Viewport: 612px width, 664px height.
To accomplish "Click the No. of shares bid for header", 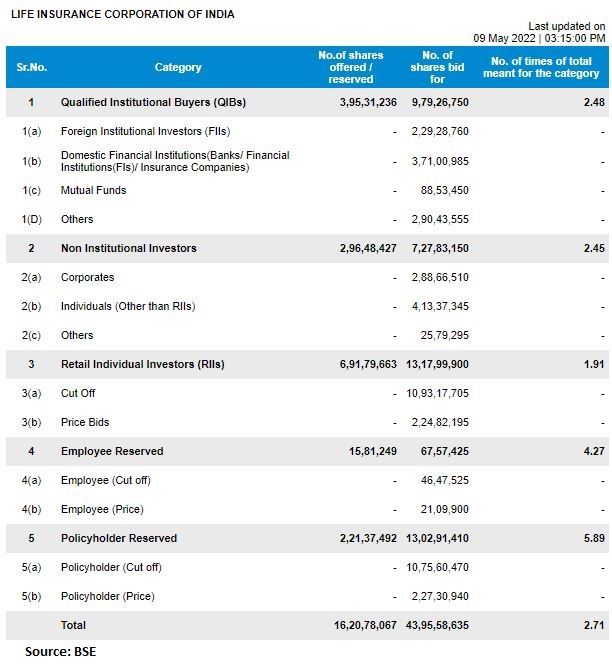I will (437, 67).
